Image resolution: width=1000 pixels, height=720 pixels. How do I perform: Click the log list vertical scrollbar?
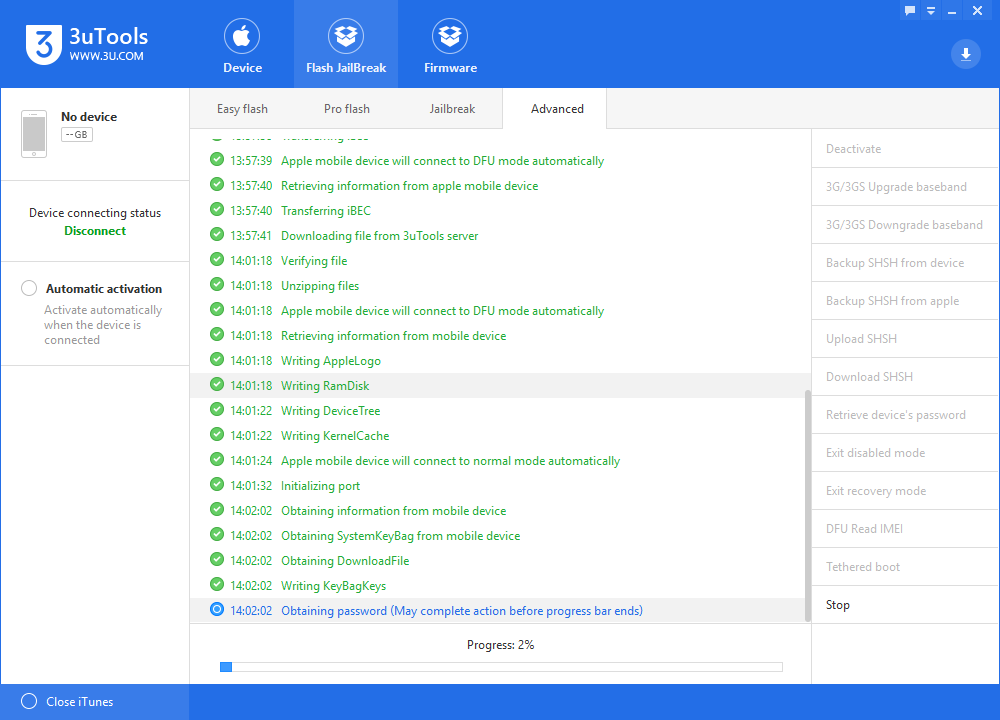pyautogui.click(x=807, y=500)
